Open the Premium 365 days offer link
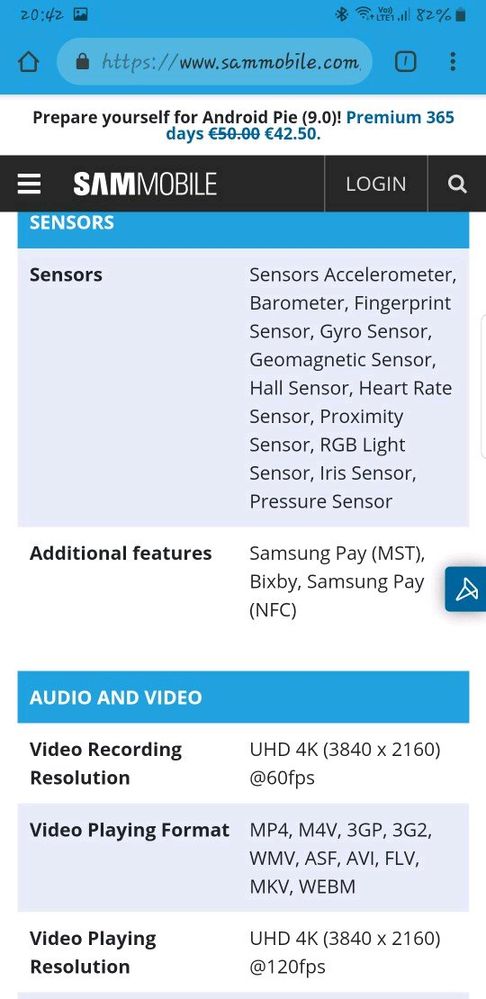Screen dimensions: 486x999 point(310,126)
